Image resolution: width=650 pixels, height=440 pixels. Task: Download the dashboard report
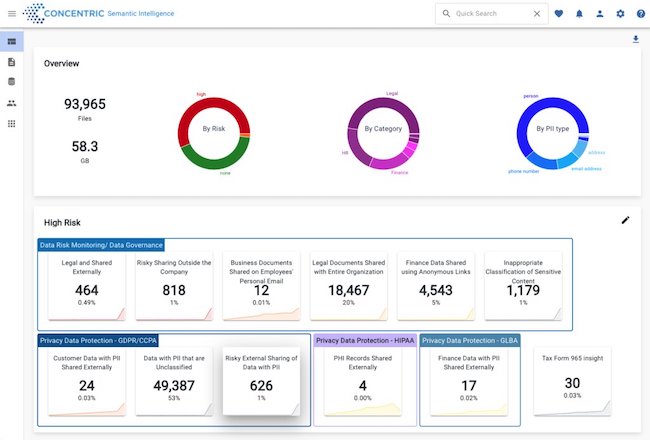[635, 40]
